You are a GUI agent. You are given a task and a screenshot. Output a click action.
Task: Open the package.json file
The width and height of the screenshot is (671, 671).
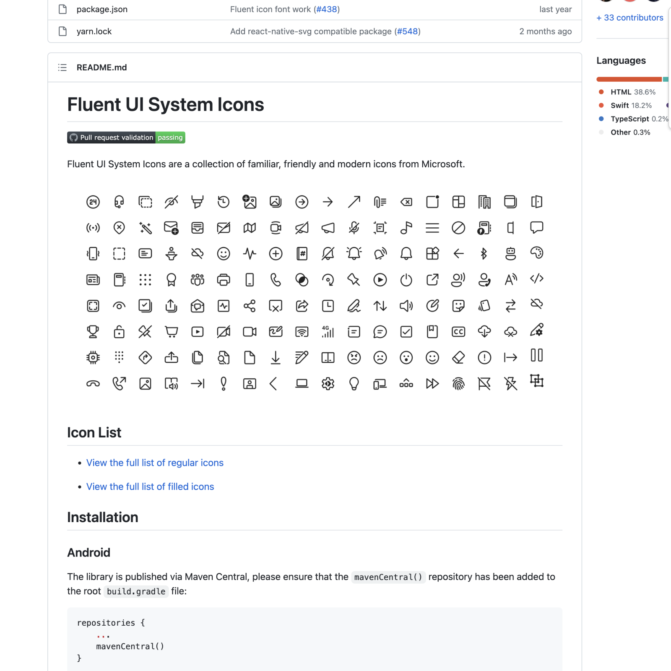pos(102,9)
